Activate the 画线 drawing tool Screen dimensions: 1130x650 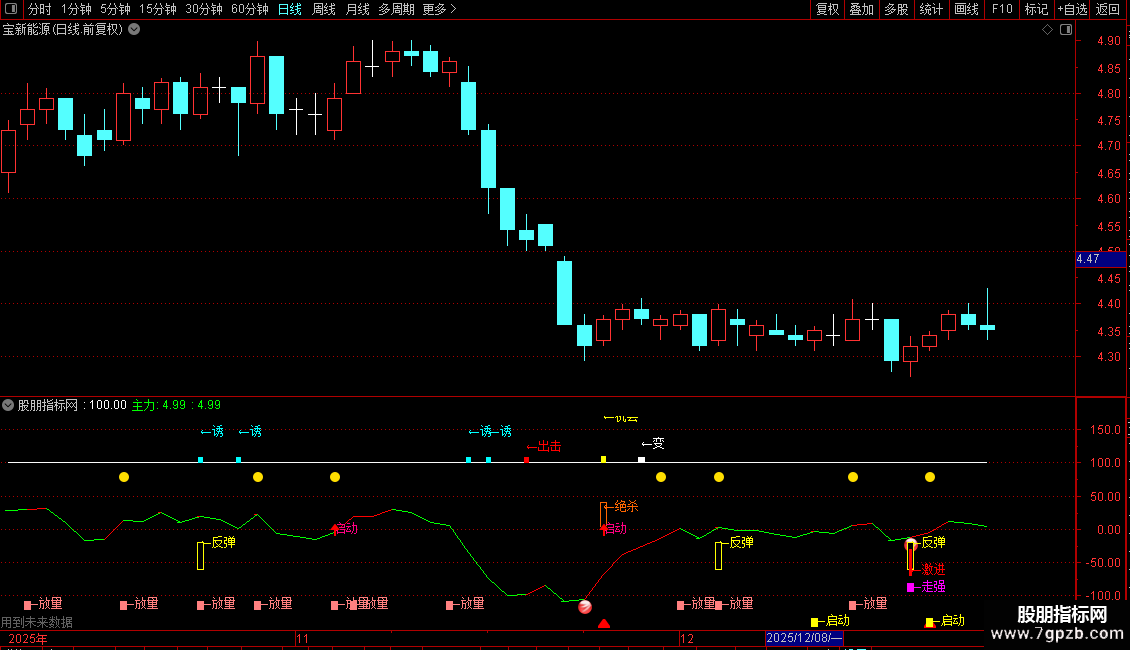(x=966, y=9)
